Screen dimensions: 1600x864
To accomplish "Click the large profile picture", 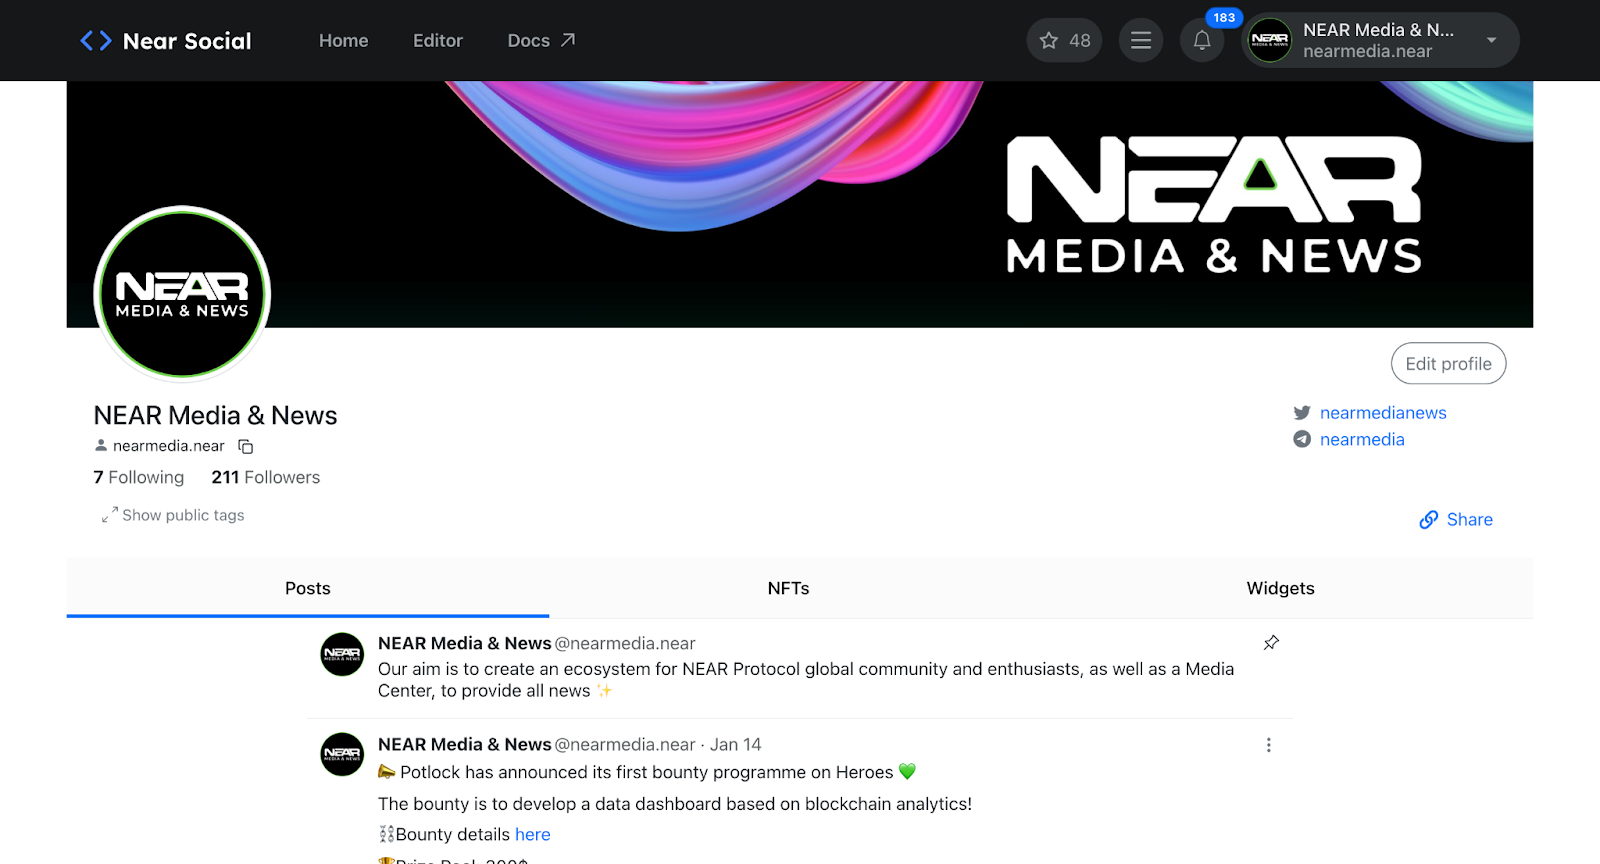I will pyautogui.click(x=182, y=295).
